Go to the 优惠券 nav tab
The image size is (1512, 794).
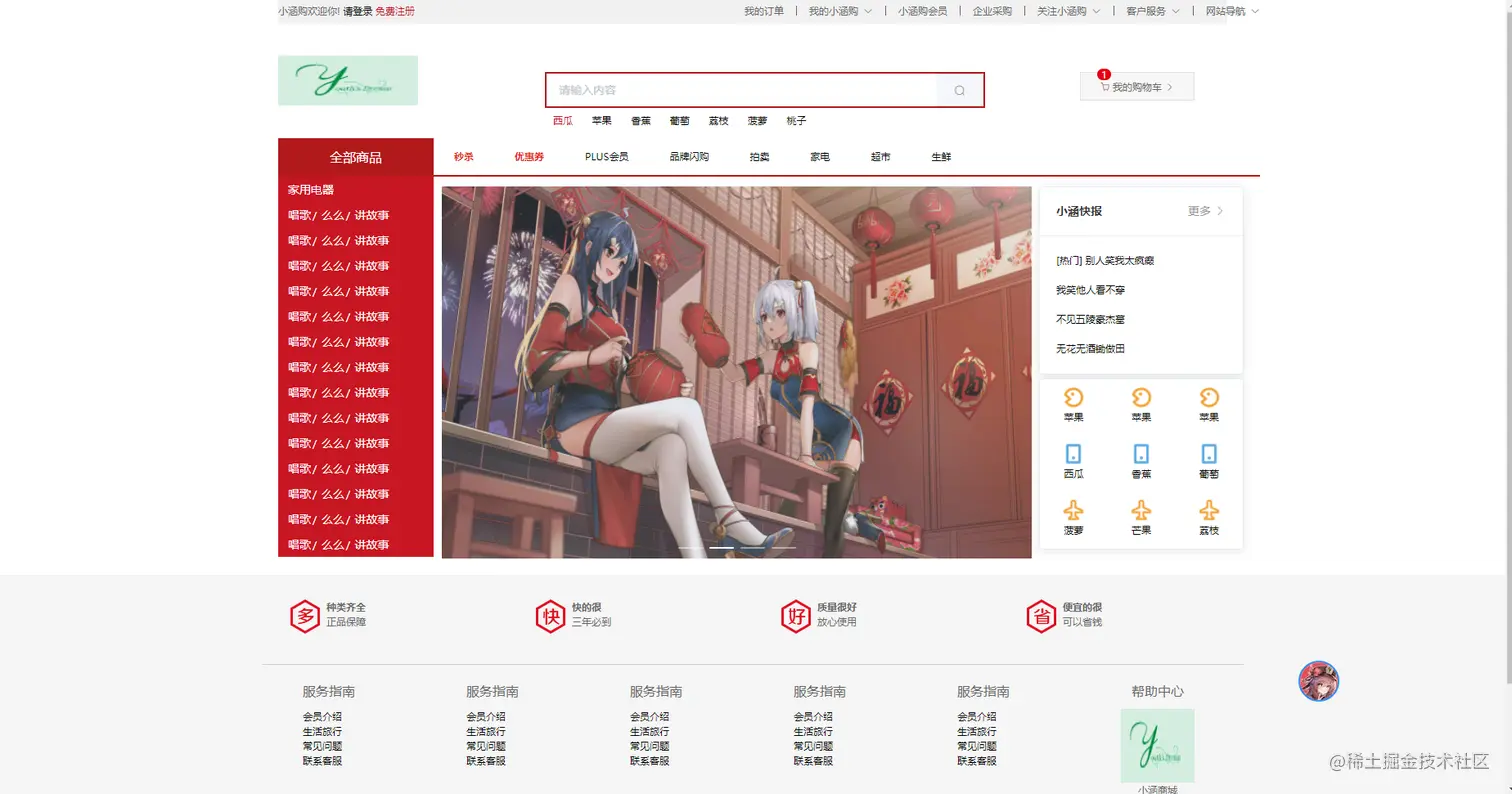[529, 157]
